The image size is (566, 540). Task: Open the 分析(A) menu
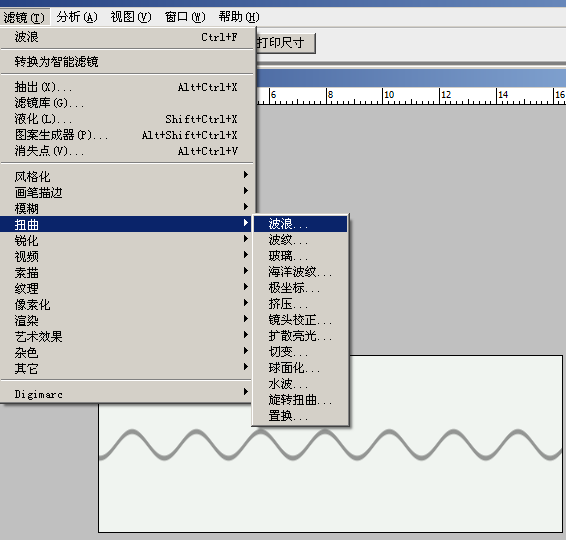click(x=77, y=17)
